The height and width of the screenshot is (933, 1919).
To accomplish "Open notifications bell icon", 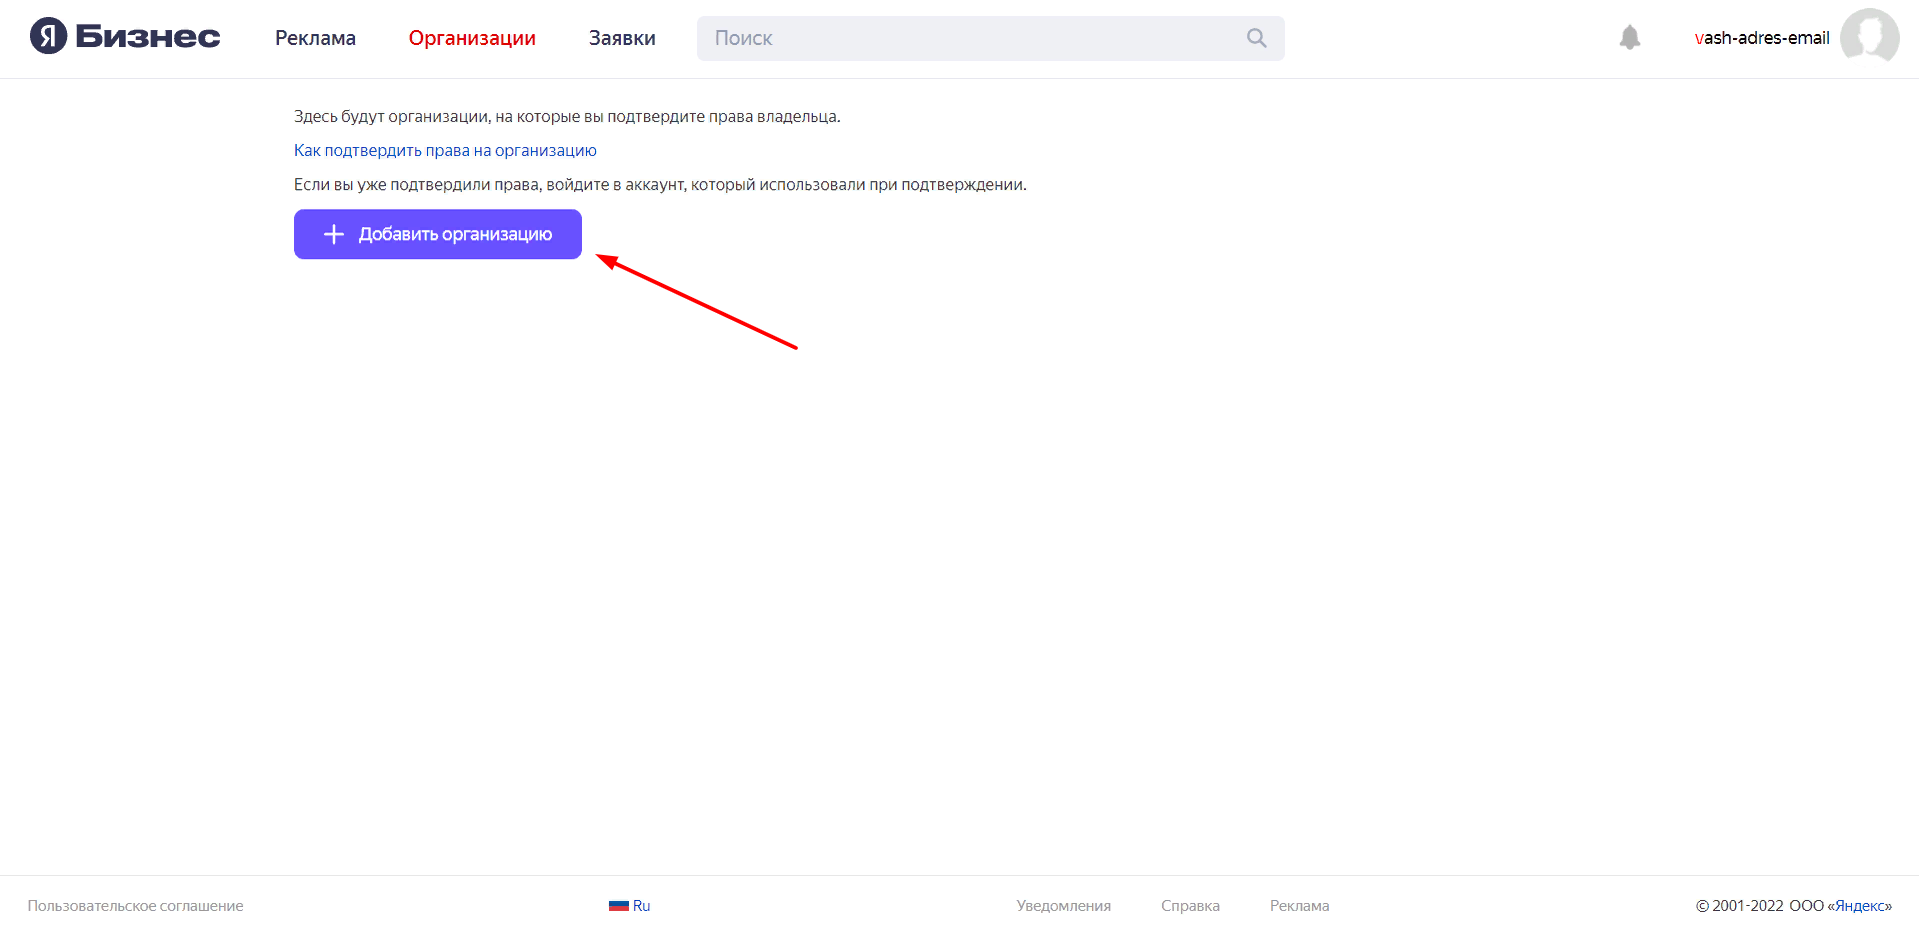I will click(1629, 38).
